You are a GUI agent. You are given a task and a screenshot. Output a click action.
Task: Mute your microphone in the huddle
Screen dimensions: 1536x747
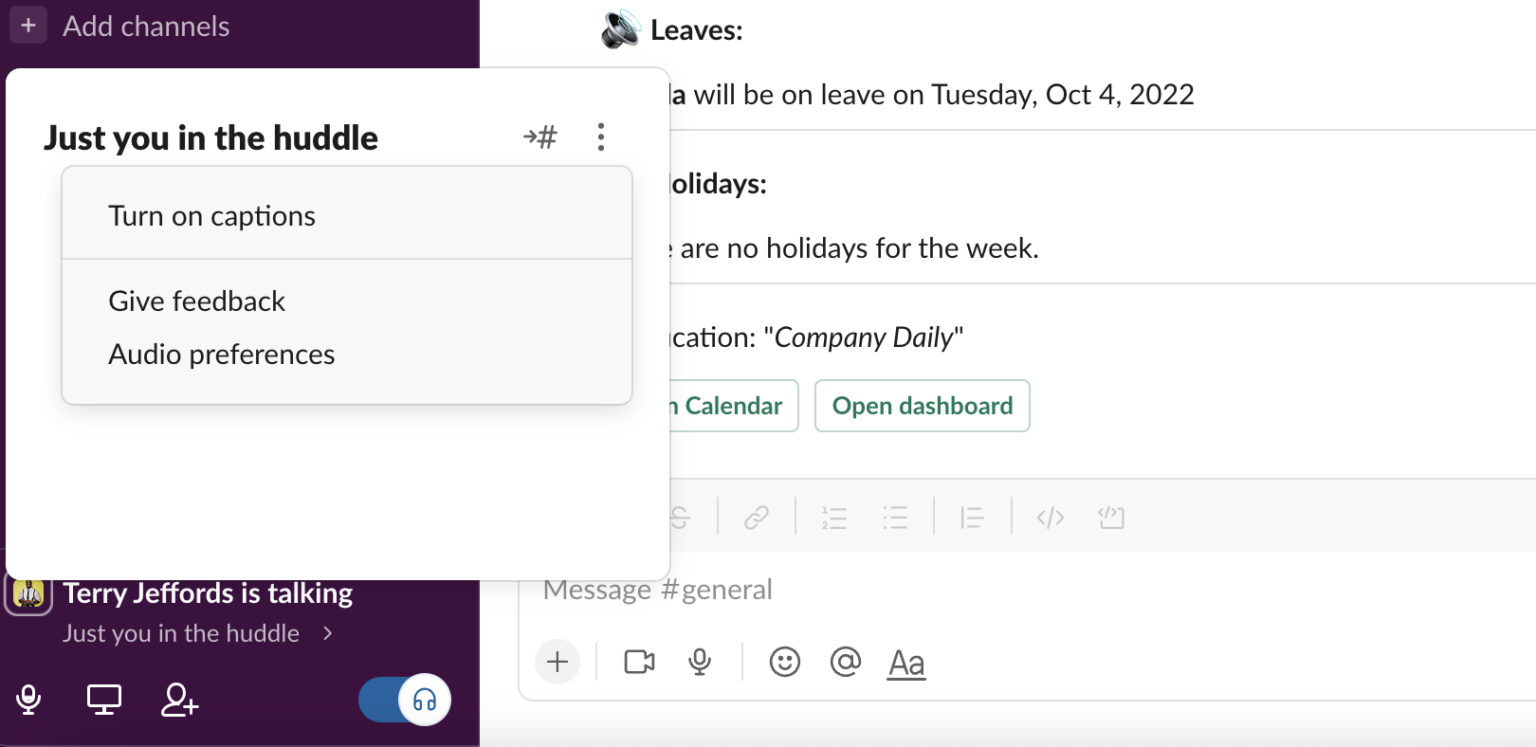[x=28, y=700]
